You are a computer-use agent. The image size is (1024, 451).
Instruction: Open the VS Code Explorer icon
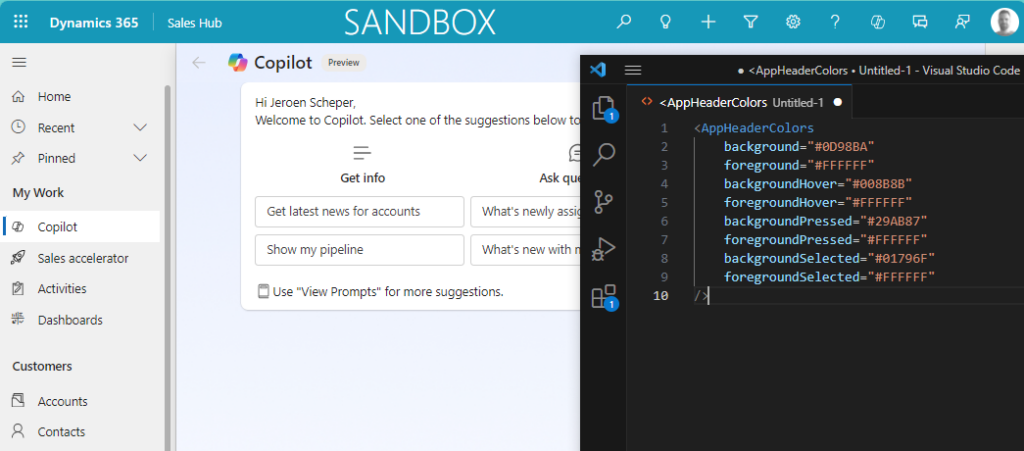pyautogui.click(x=603, y=109)
